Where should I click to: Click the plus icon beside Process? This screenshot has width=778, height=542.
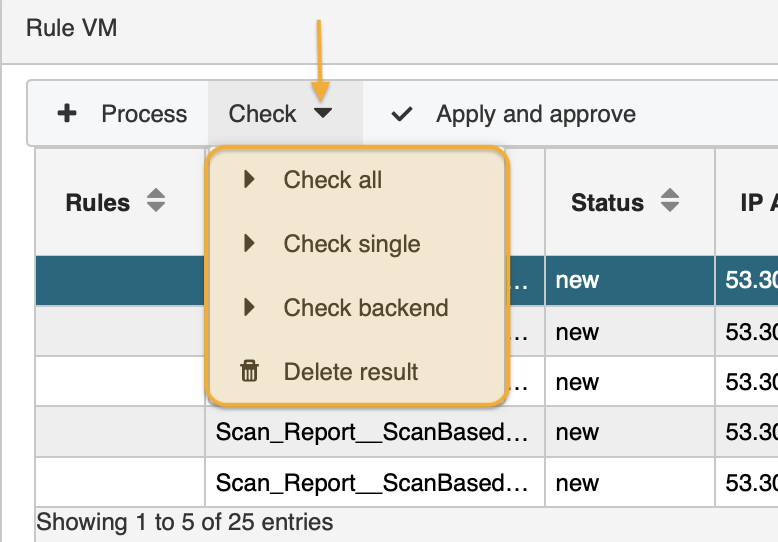(x=67, y=114)
